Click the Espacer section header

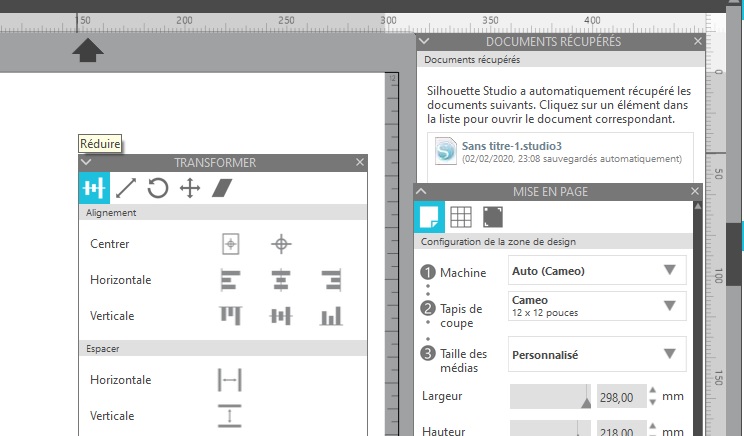coord(223,348)
